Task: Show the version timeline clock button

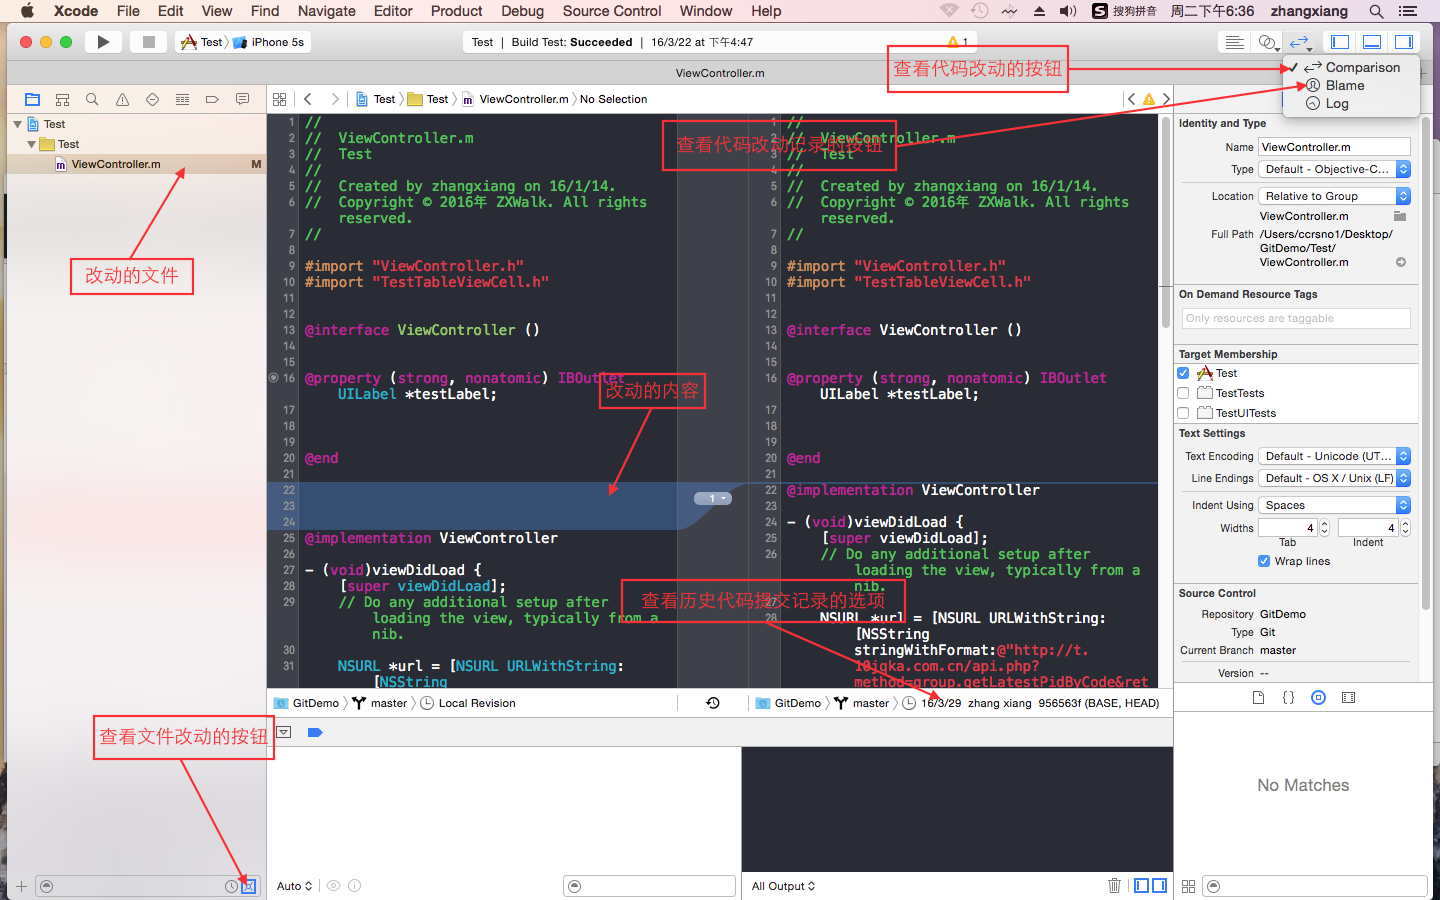Action: pos(713,703)
